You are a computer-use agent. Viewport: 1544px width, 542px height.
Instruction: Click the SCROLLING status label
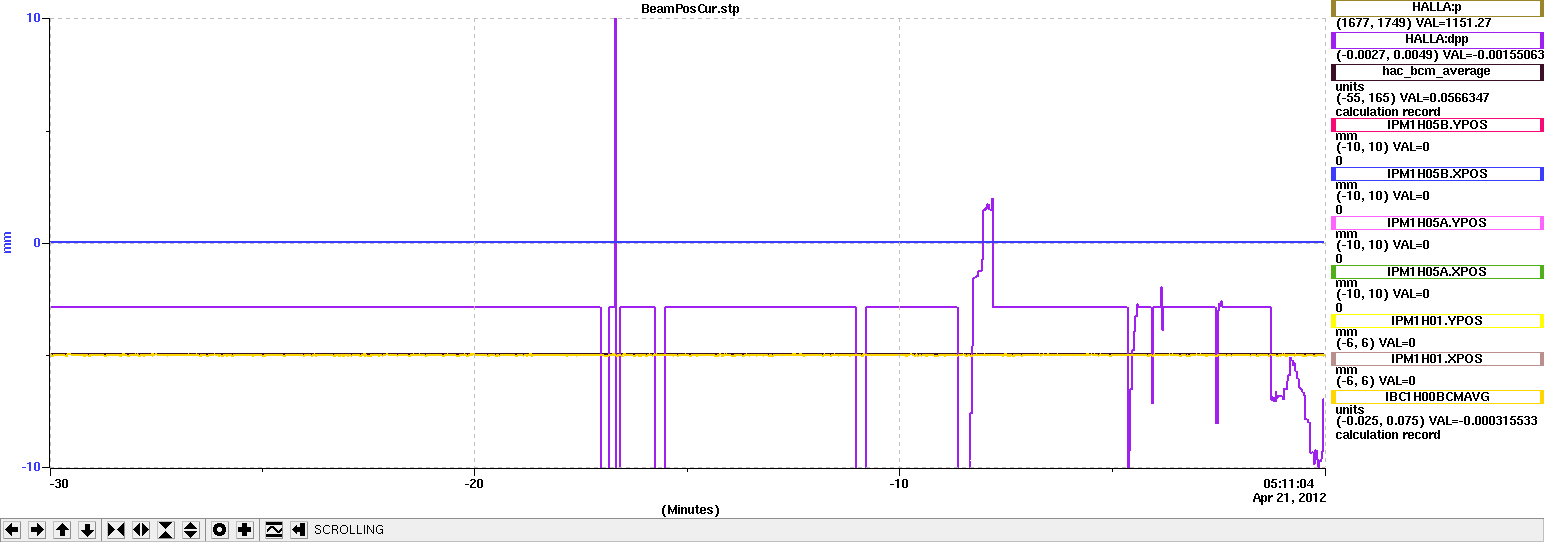point(349,530)
